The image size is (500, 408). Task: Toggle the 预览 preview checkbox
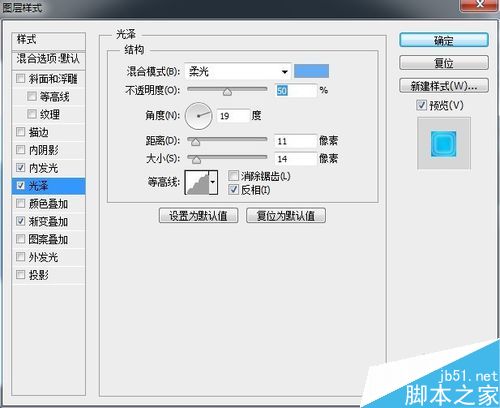tap(421, 105)
